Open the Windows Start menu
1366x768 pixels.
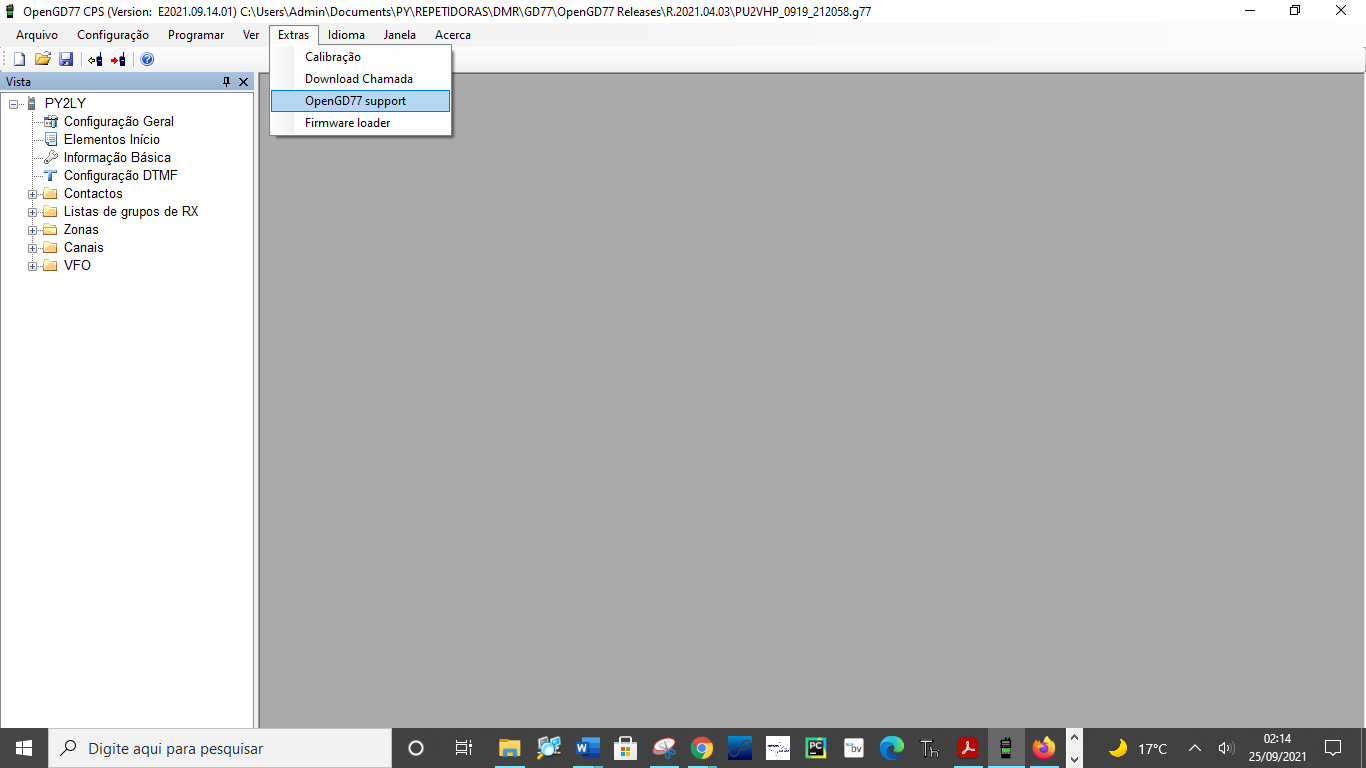click(24, 748)
